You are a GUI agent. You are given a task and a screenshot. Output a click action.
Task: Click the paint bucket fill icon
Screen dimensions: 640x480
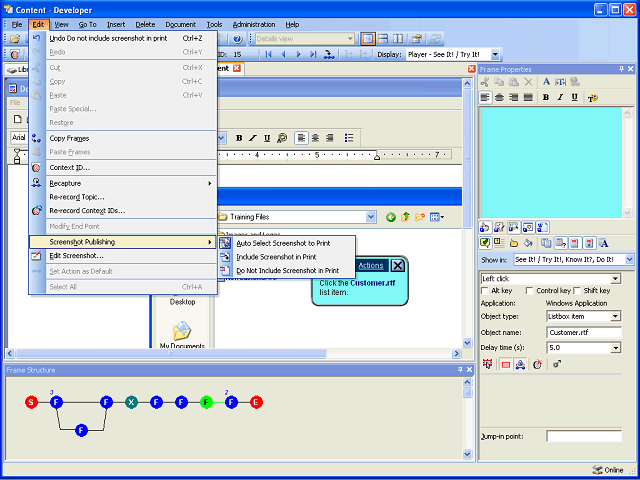pyautogui.click(x=528, y=243)
